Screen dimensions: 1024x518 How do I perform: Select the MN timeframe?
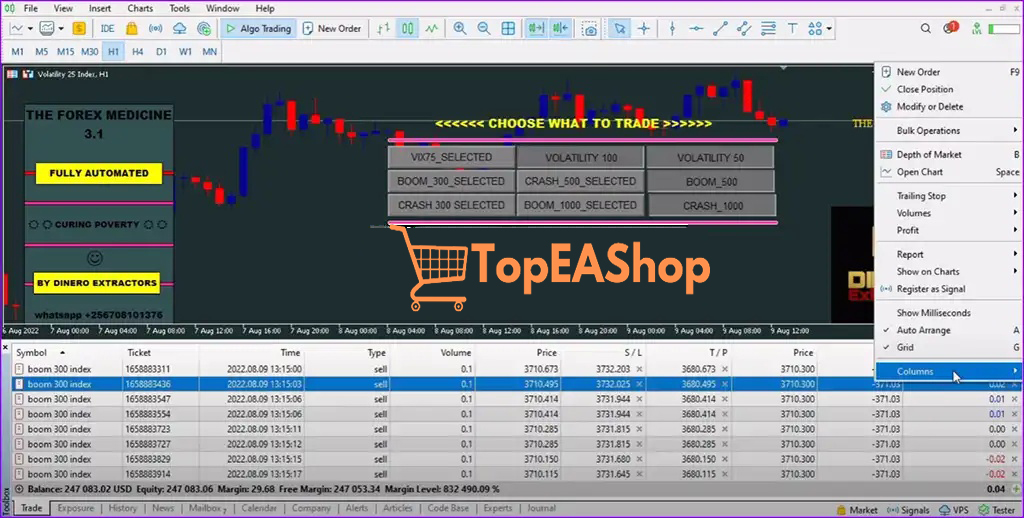[209, 52]
